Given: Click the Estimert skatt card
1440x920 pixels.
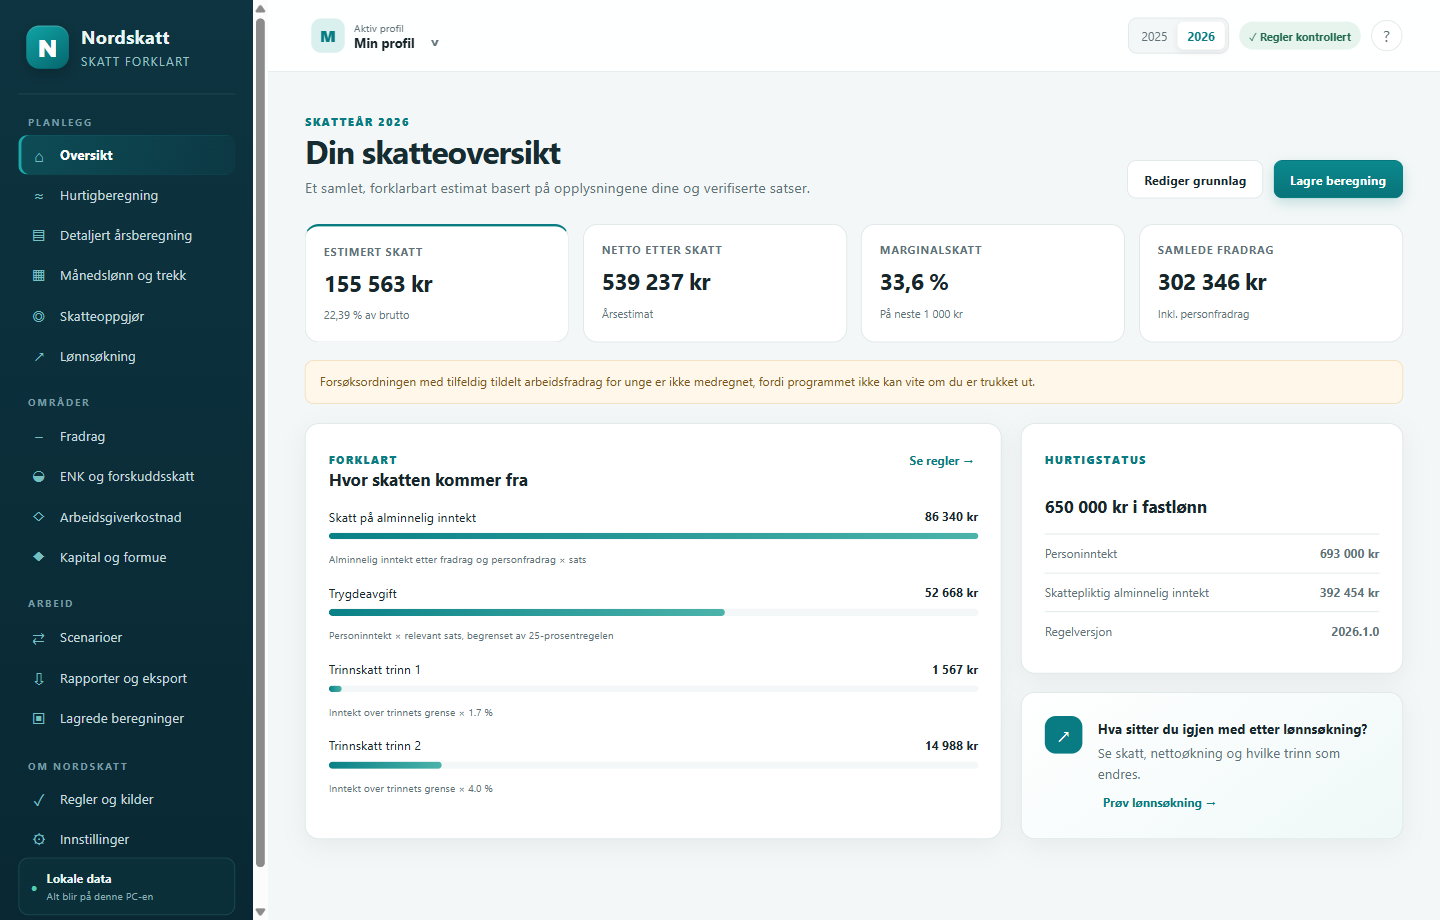Looking at the screenshot, I should pos(437,283).
